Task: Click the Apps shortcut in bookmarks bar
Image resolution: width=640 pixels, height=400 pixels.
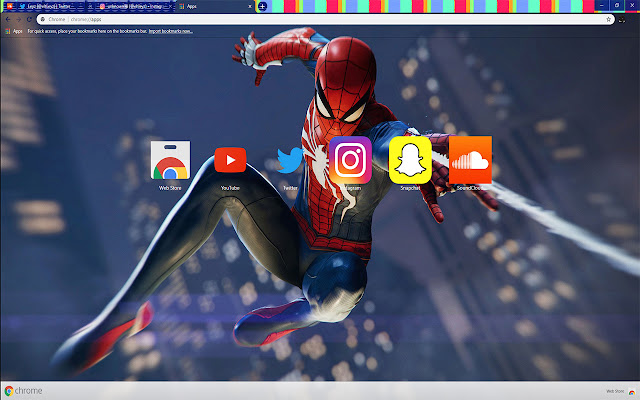Action: point(14,31)
